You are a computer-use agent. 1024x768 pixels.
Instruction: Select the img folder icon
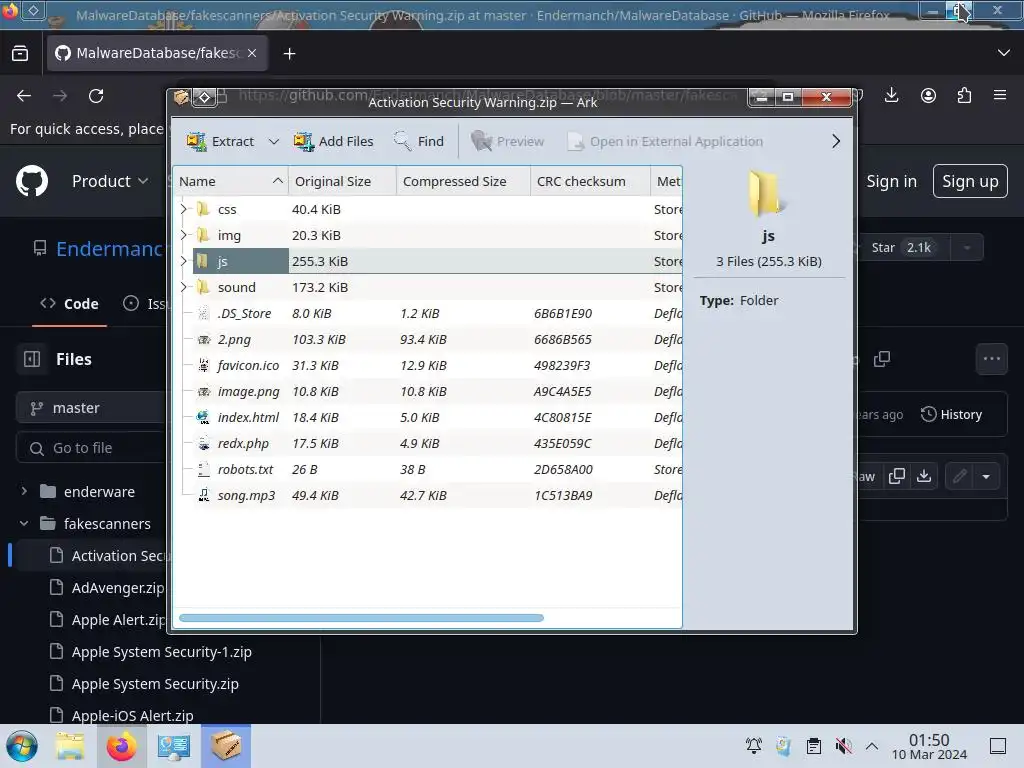pos(204,235)
